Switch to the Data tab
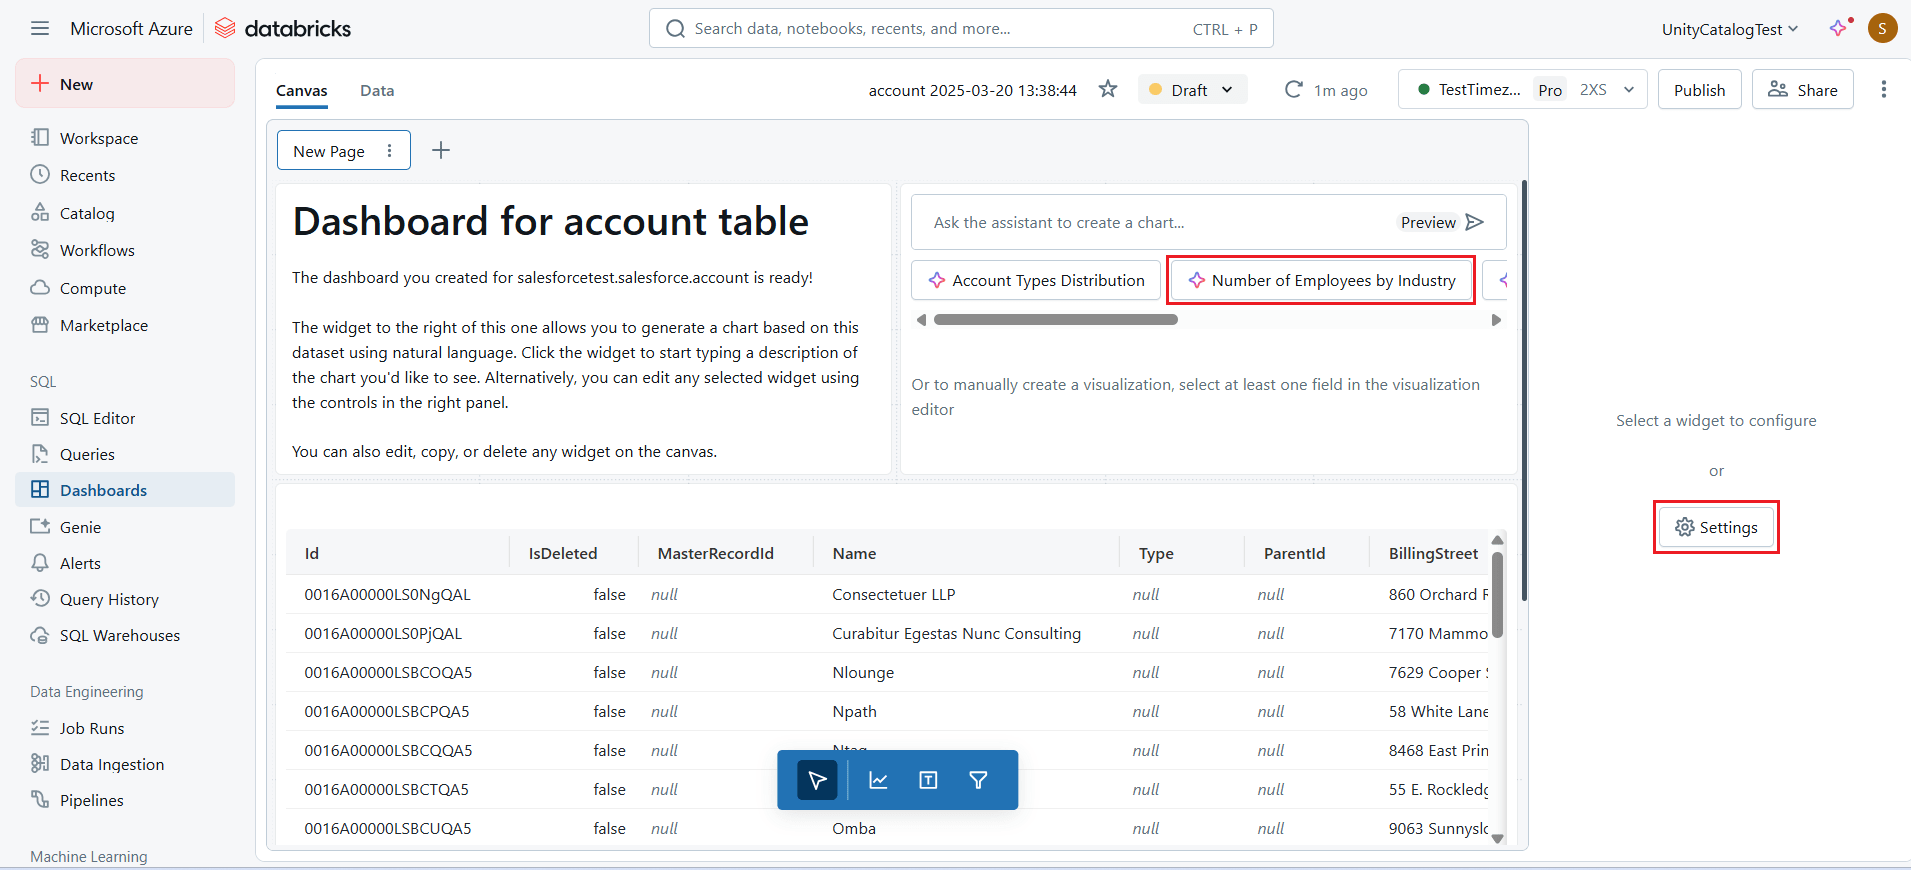 (x=377, y=90)
